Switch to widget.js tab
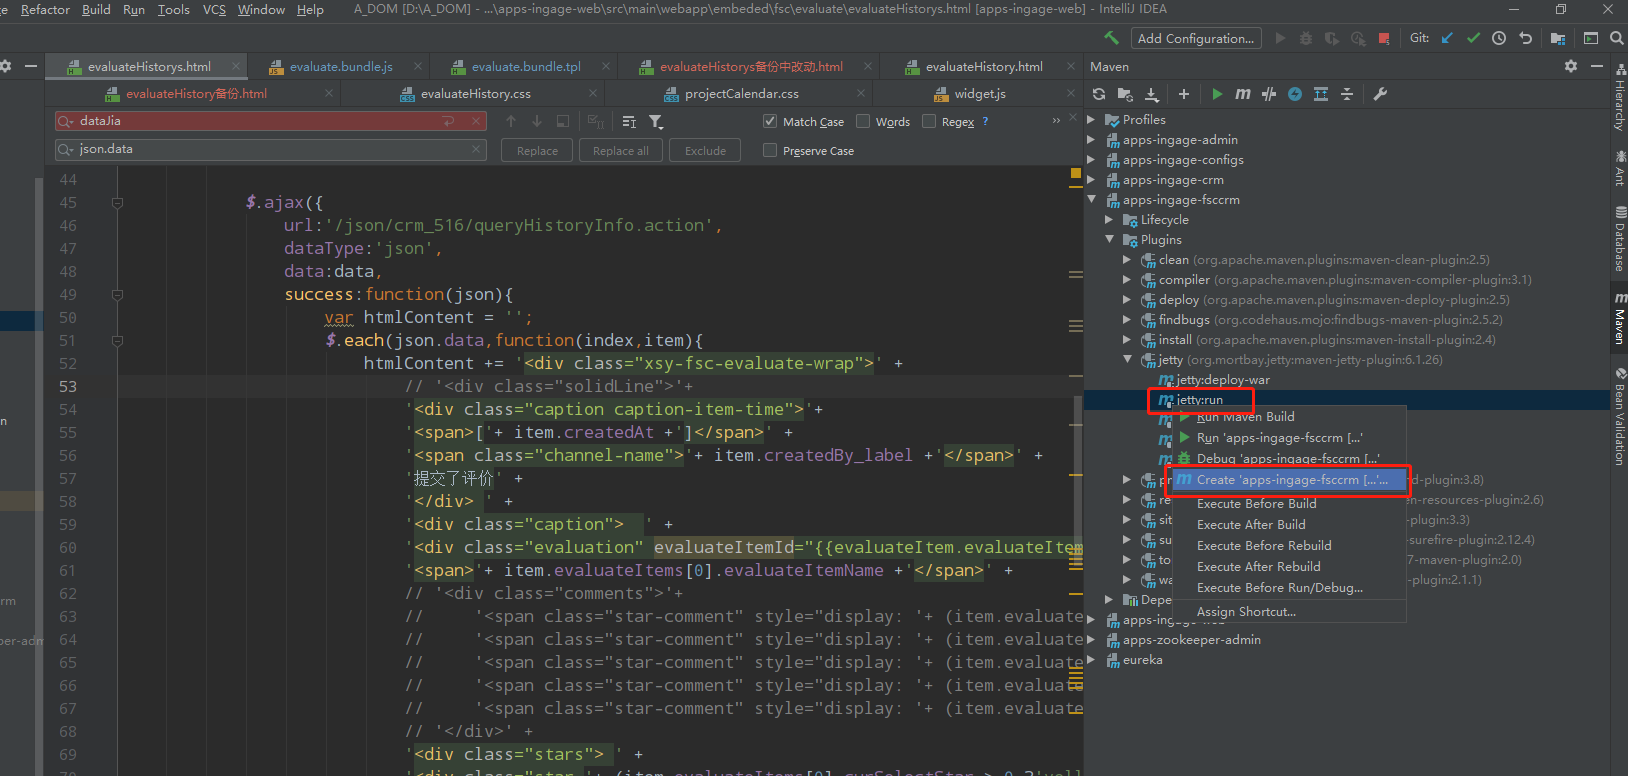 (x=980, y=94)
